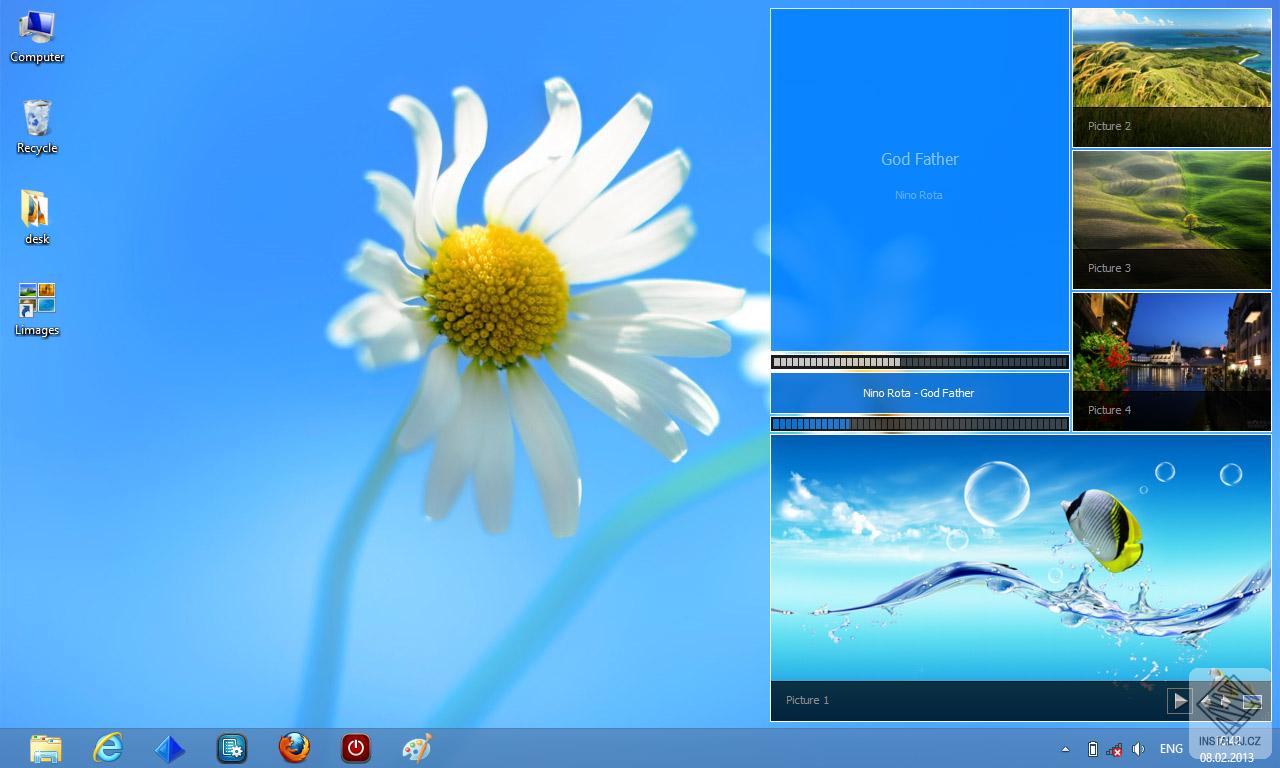This screenshot has height=768, width=1280.
Task: Select the Picture 3 thumbnail
Action: 1171,220
